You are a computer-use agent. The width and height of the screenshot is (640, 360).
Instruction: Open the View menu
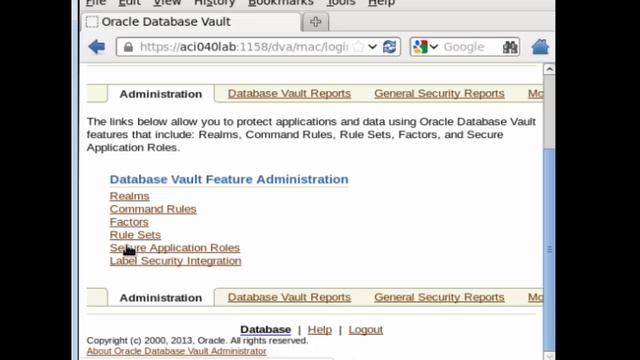point(167,3)
